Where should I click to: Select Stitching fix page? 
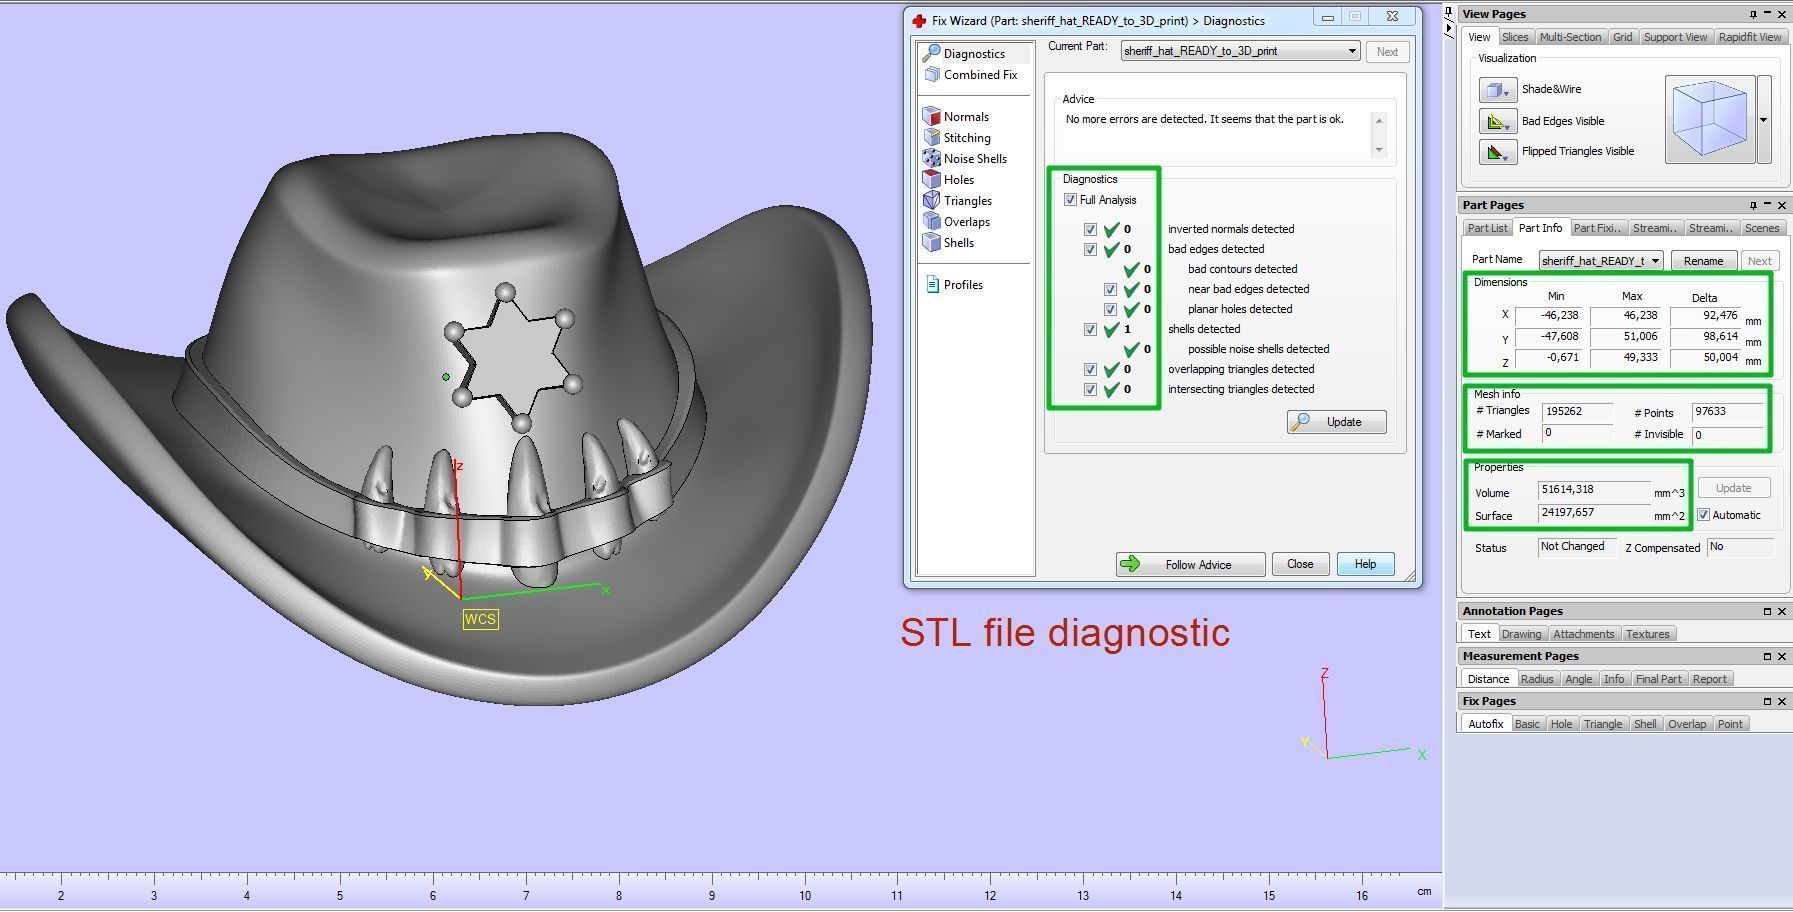pyautogui.click(x=956, y=138)
